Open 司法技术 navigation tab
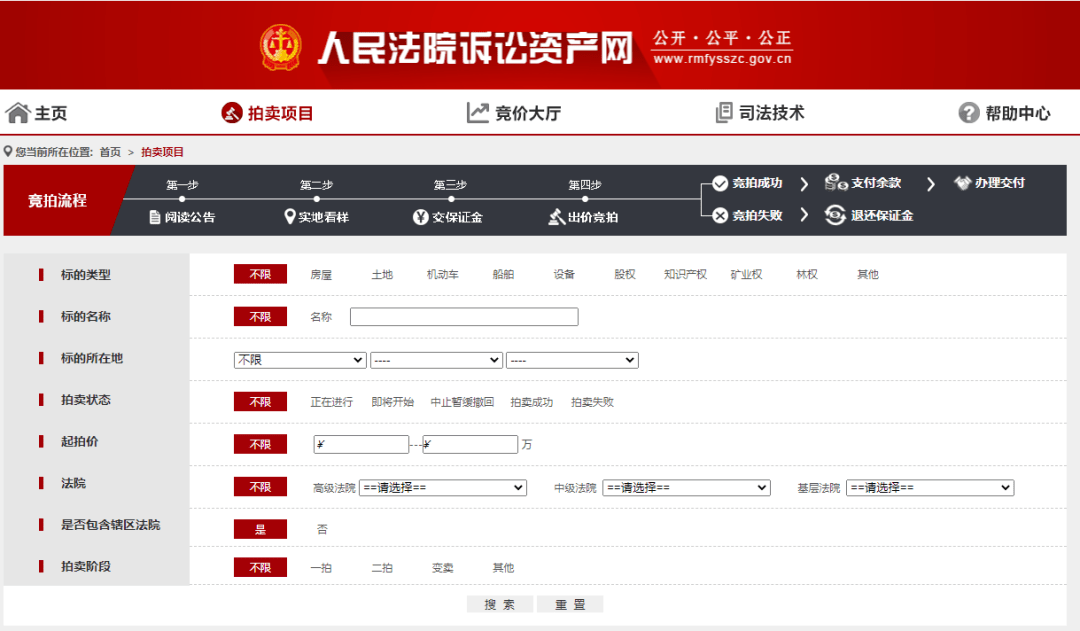This screenshot has width=1080, height=631. (x=771, y=113)
